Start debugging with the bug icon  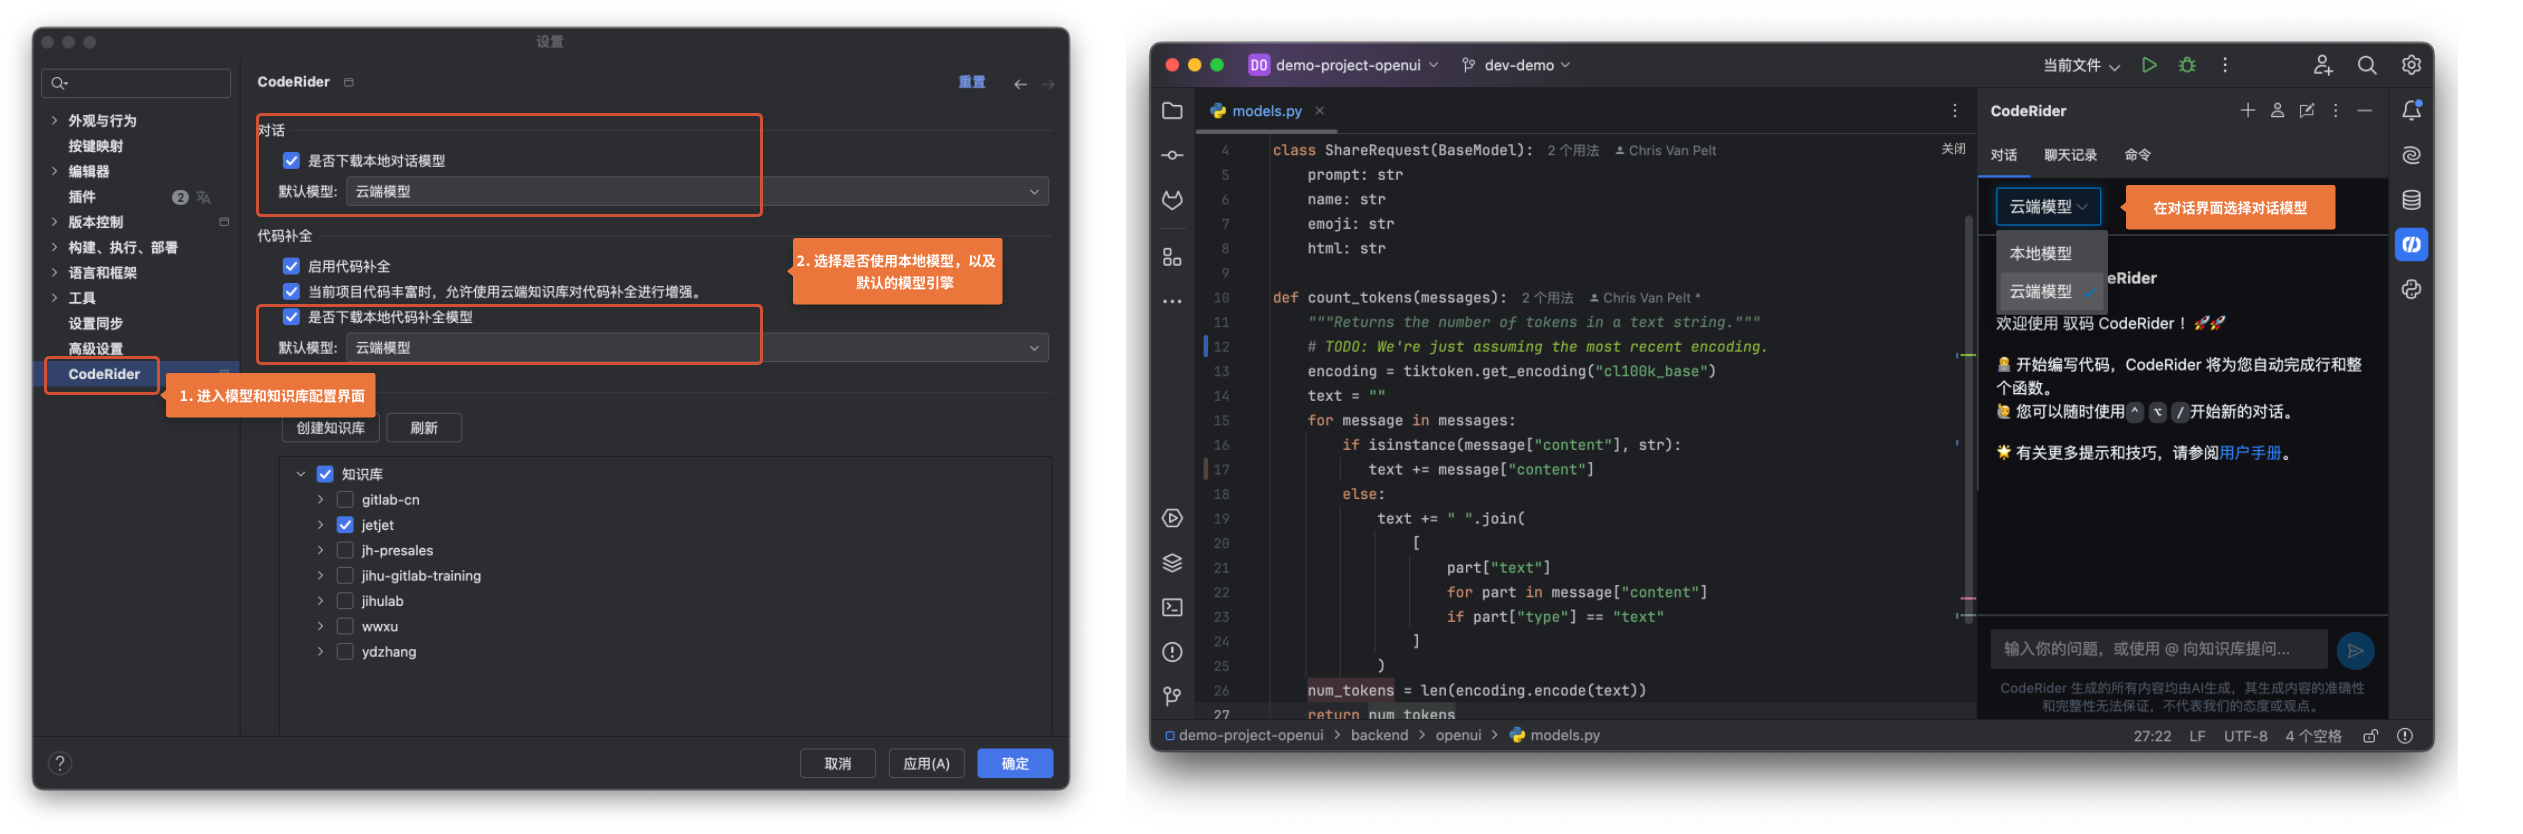tap(2187, 65)
